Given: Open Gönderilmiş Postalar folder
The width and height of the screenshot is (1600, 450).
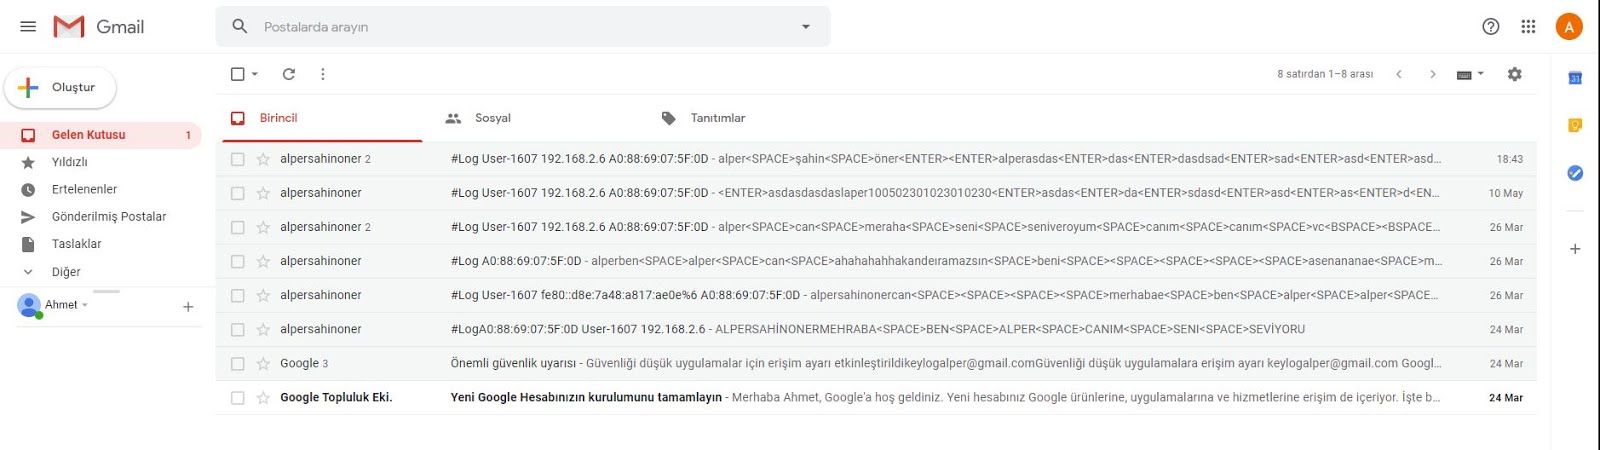Looking at the screenshot, I should (x=108, y=217).
